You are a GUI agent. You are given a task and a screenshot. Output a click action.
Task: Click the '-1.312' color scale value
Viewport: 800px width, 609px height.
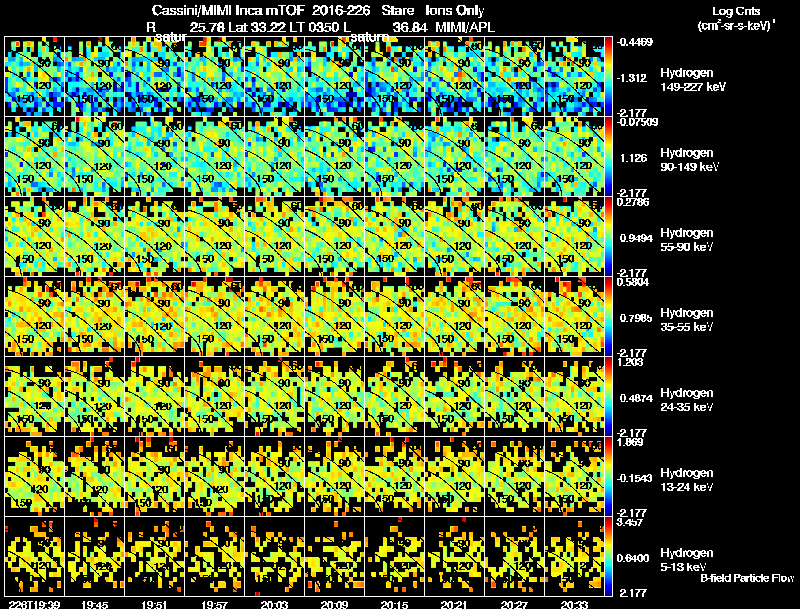click(x=632, y=78)
